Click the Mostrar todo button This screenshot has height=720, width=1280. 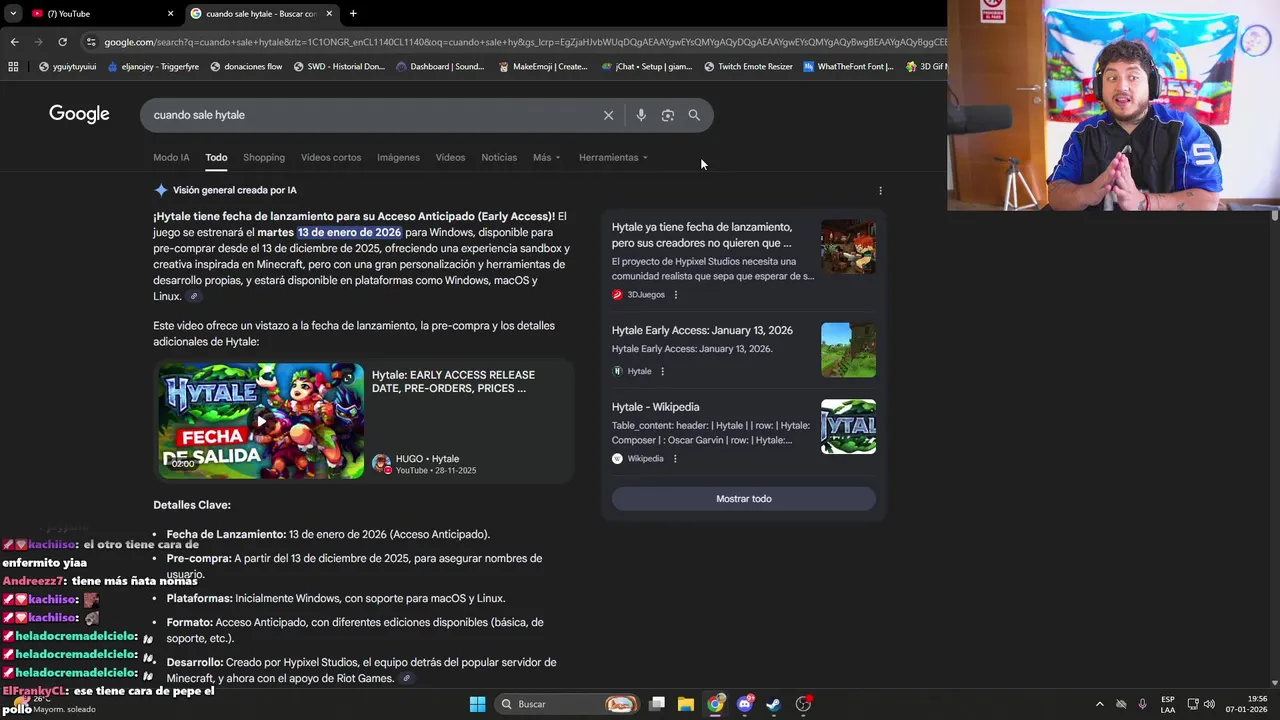(744, 499)
